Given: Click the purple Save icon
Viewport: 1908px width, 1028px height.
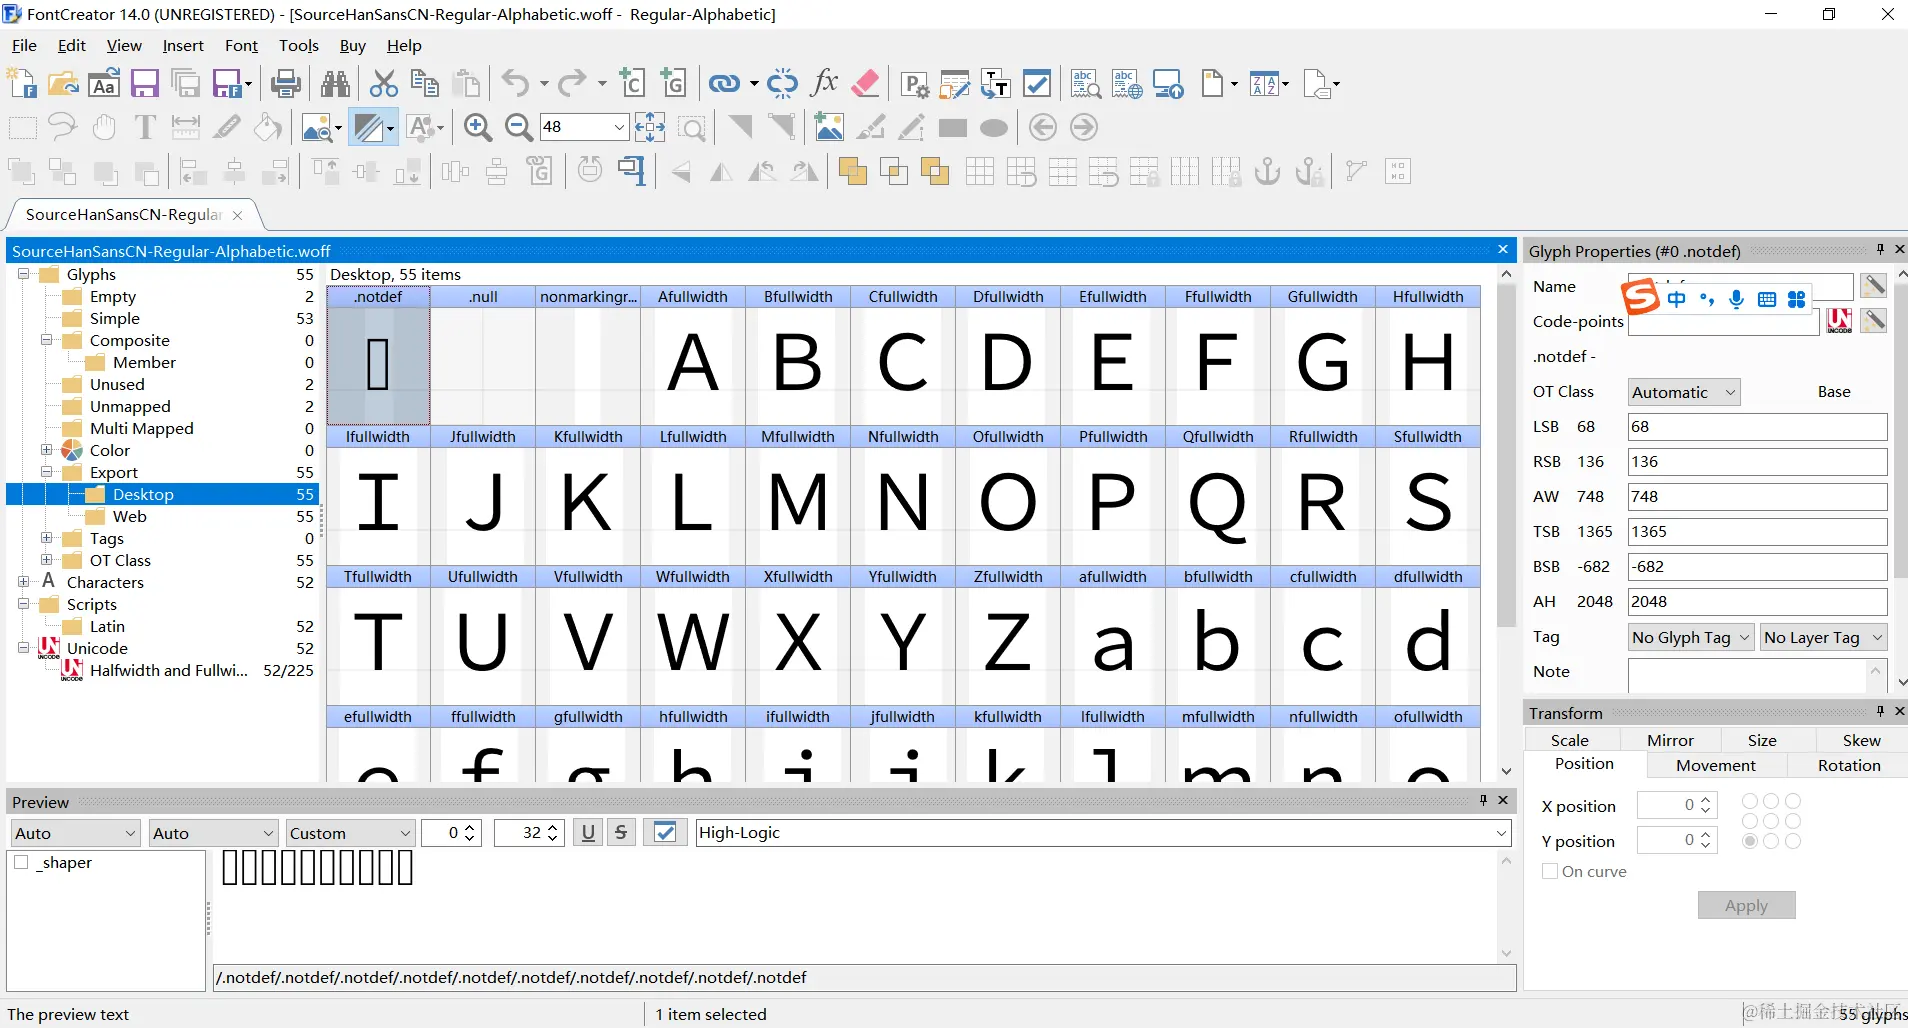Looking at the screenshot, I should [145, 83].
